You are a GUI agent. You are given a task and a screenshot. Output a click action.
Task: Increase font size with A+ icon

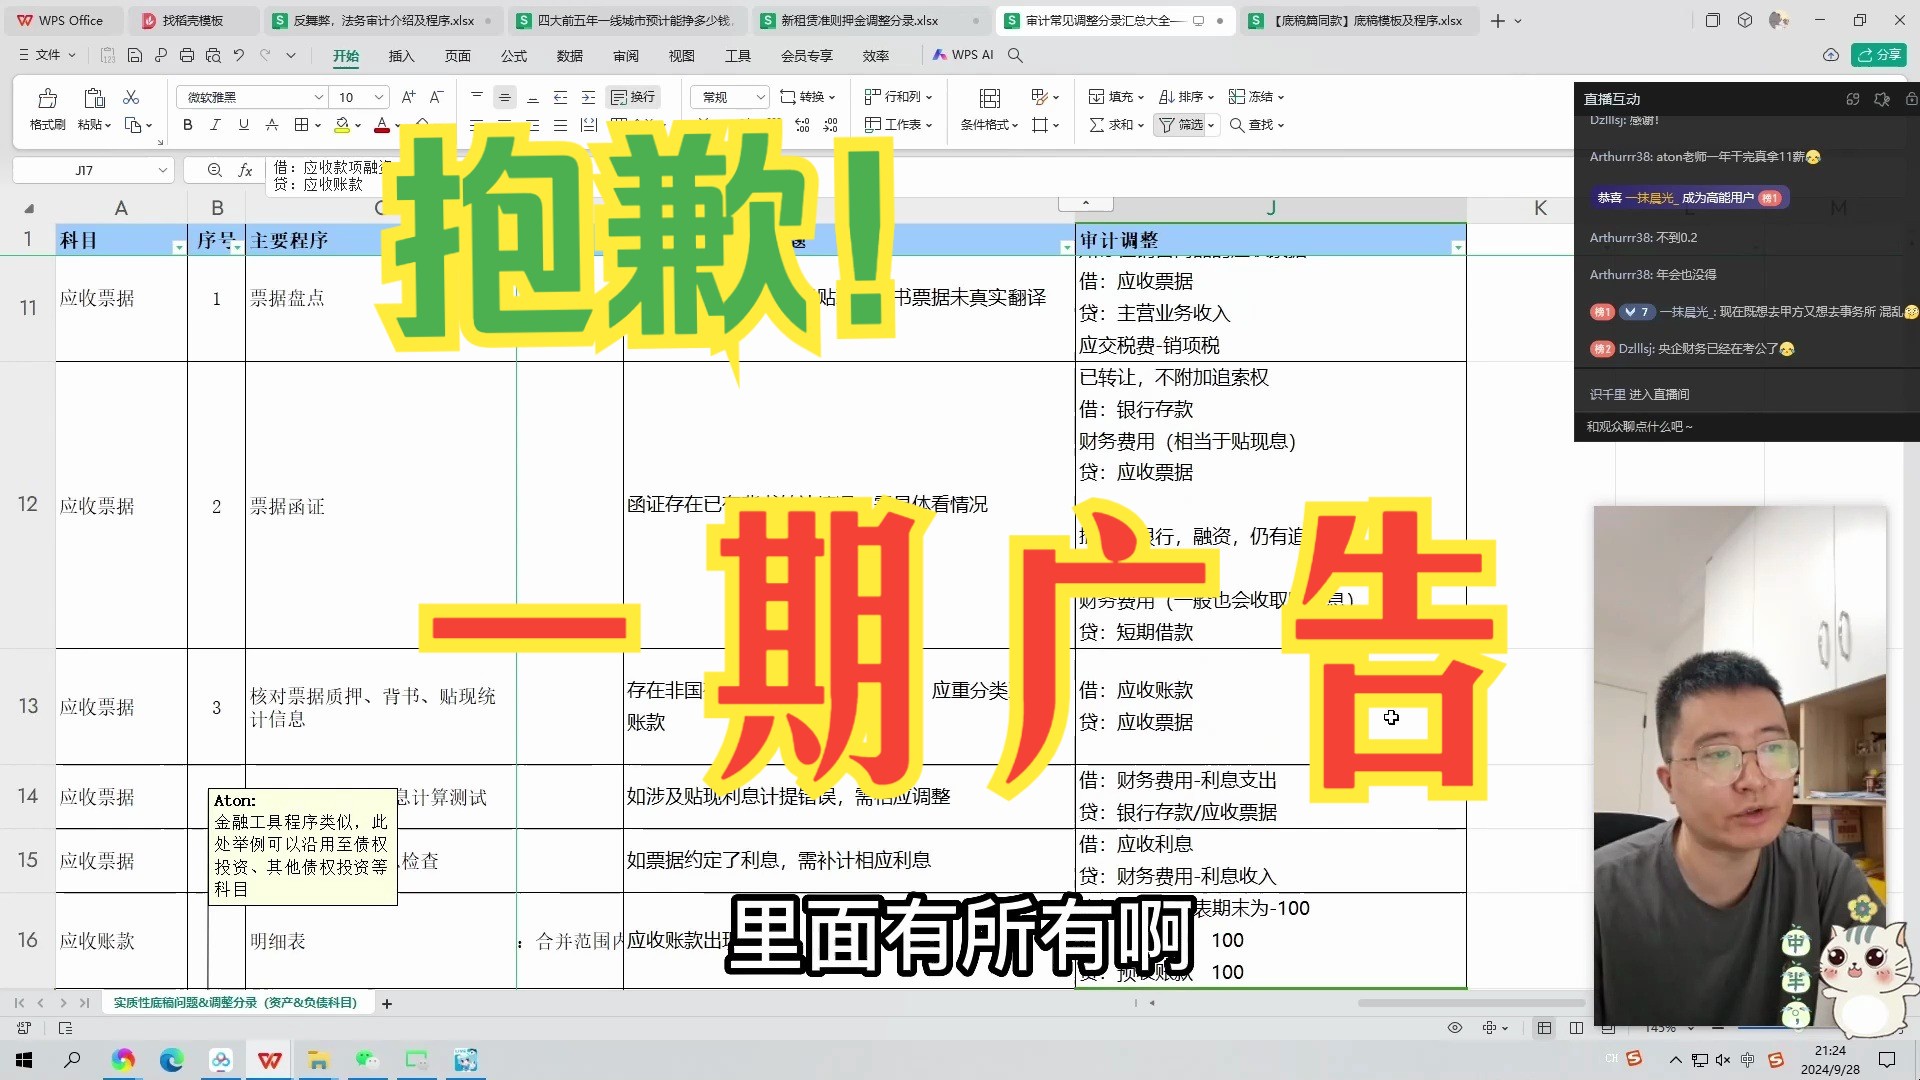408,97
